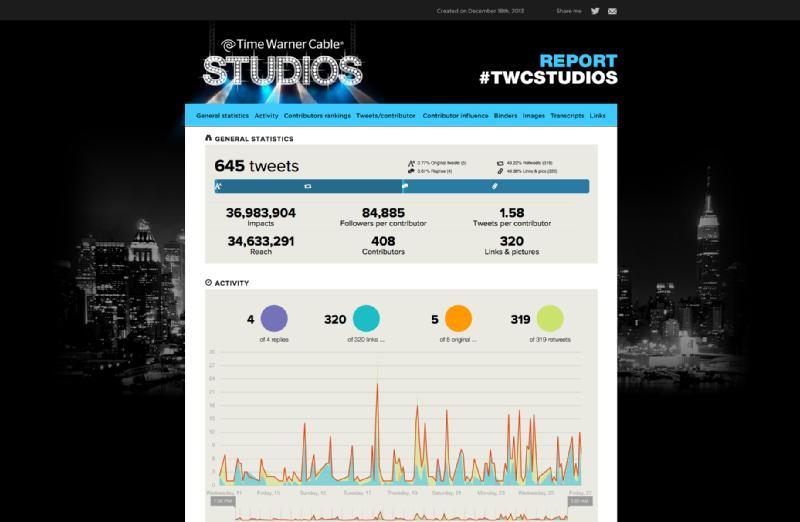800x522 pixels.
Task: Click the original tweets icon in the tweets bar
Action: coord(218,186)
